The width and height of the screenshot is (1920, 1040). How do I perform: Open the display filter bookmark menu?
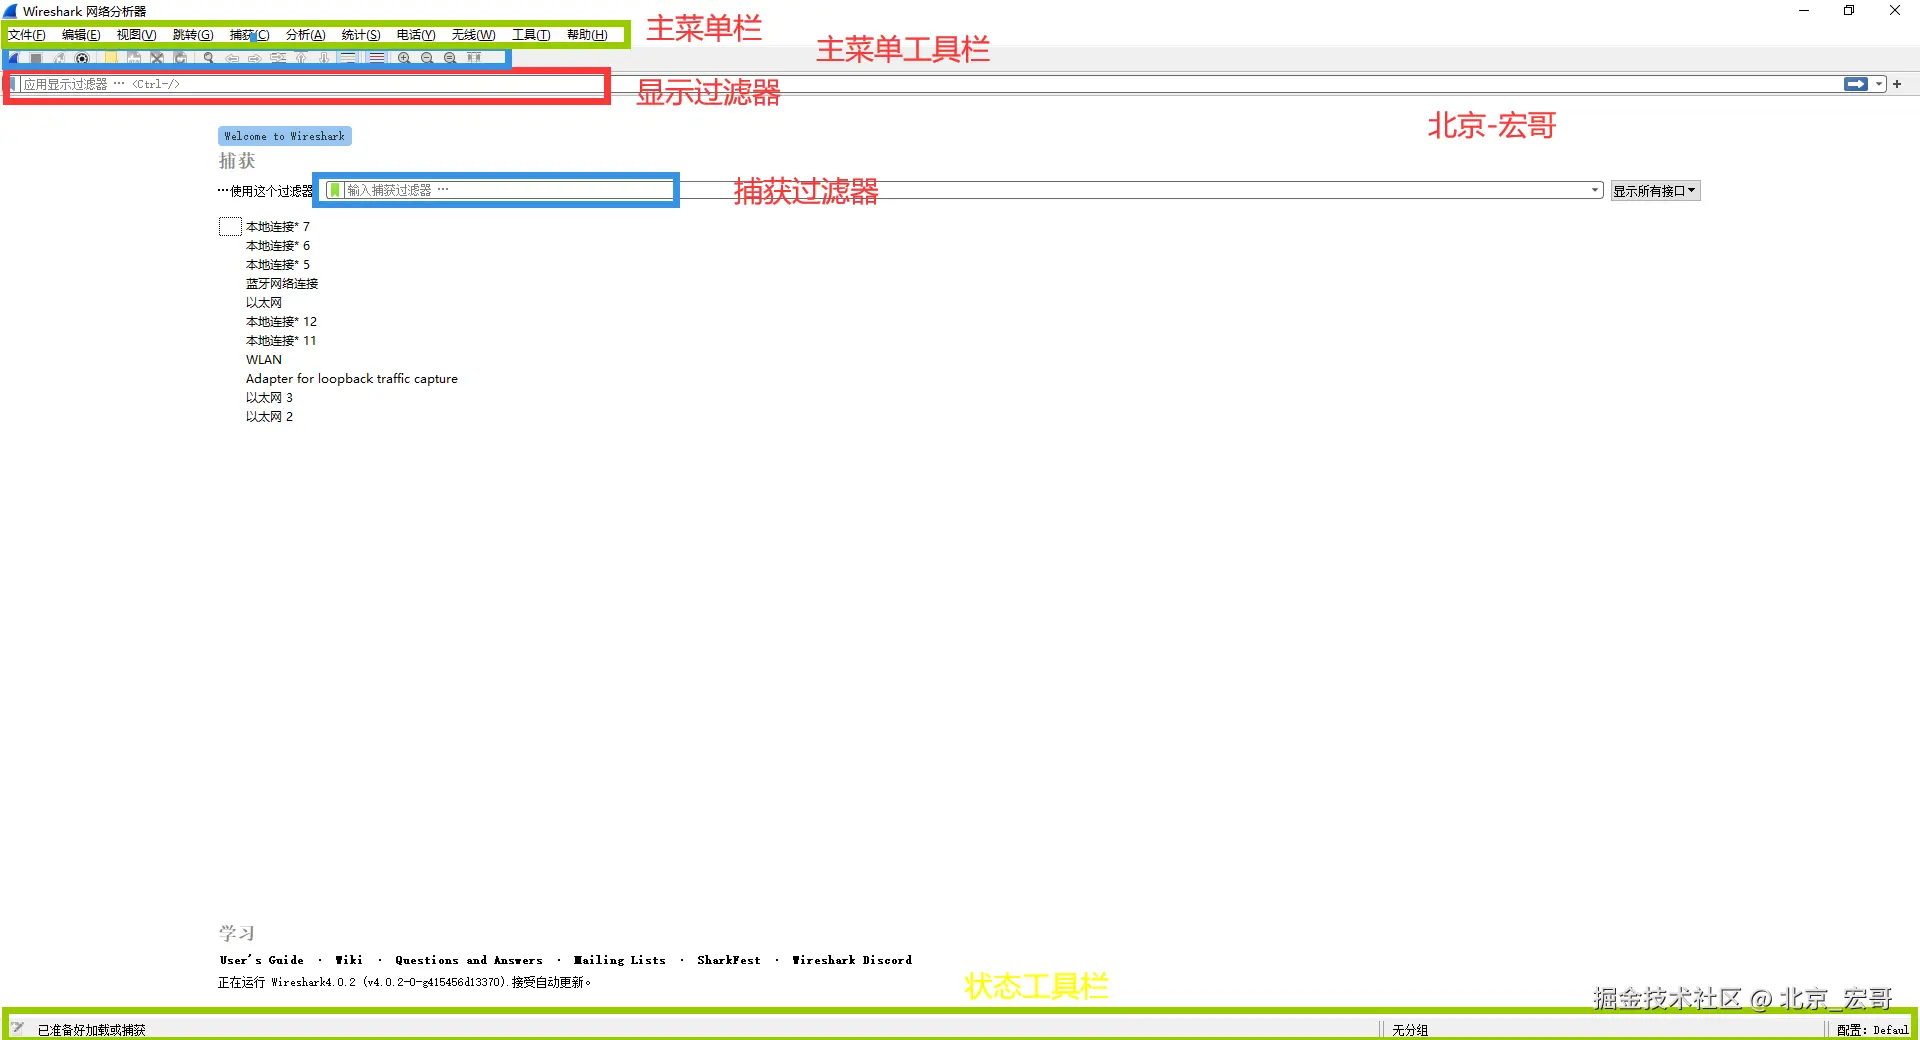click(14, 84)
